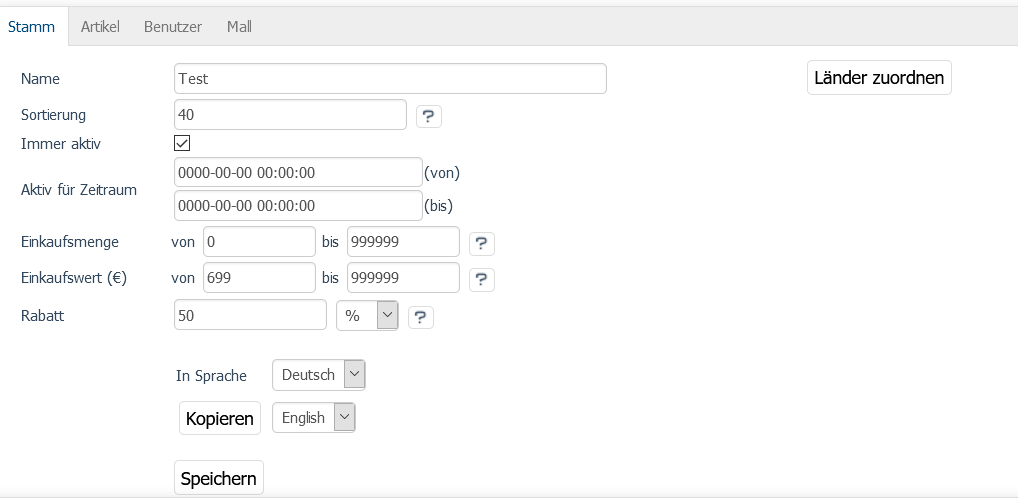Screen dimensions: 1018x503
Task: Click the Einkaufswert von field showing 699
Action: [x=259, y=278]
